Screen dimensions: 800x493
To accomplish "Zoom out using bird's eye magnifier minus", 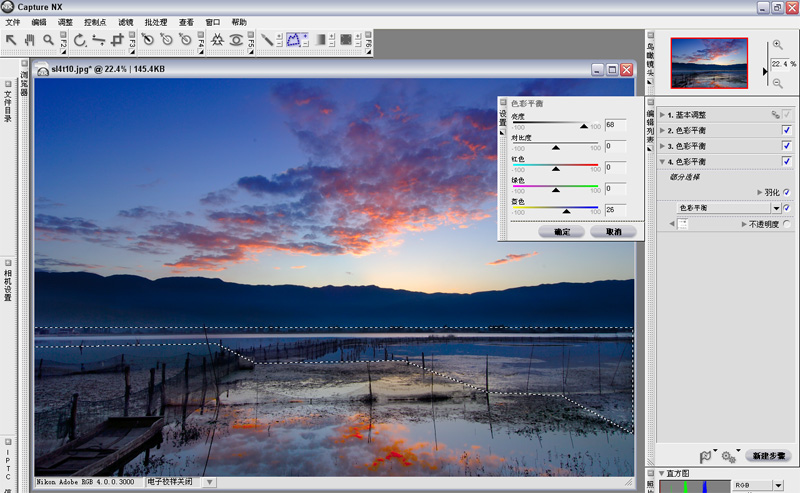I will tap(777, 83).
